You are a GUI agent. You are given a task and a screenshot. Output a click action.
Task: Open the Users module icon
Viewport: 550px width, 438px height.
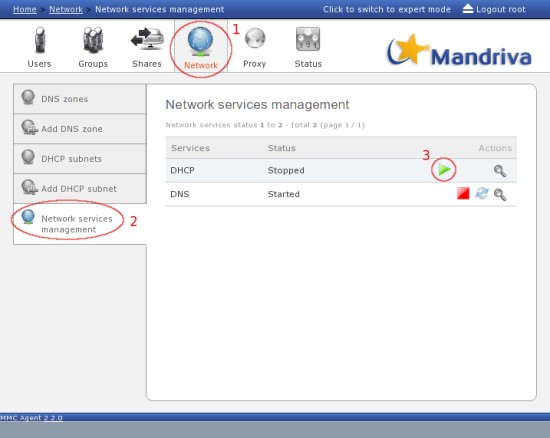40,39
